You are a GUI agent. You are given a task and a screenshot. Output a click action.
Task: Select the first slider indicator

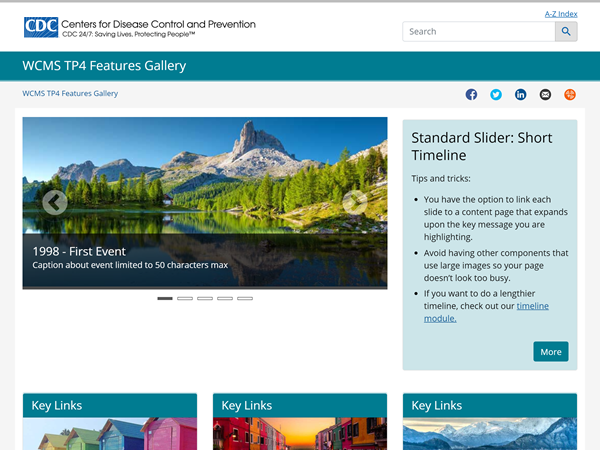click(x=165, y=298)
